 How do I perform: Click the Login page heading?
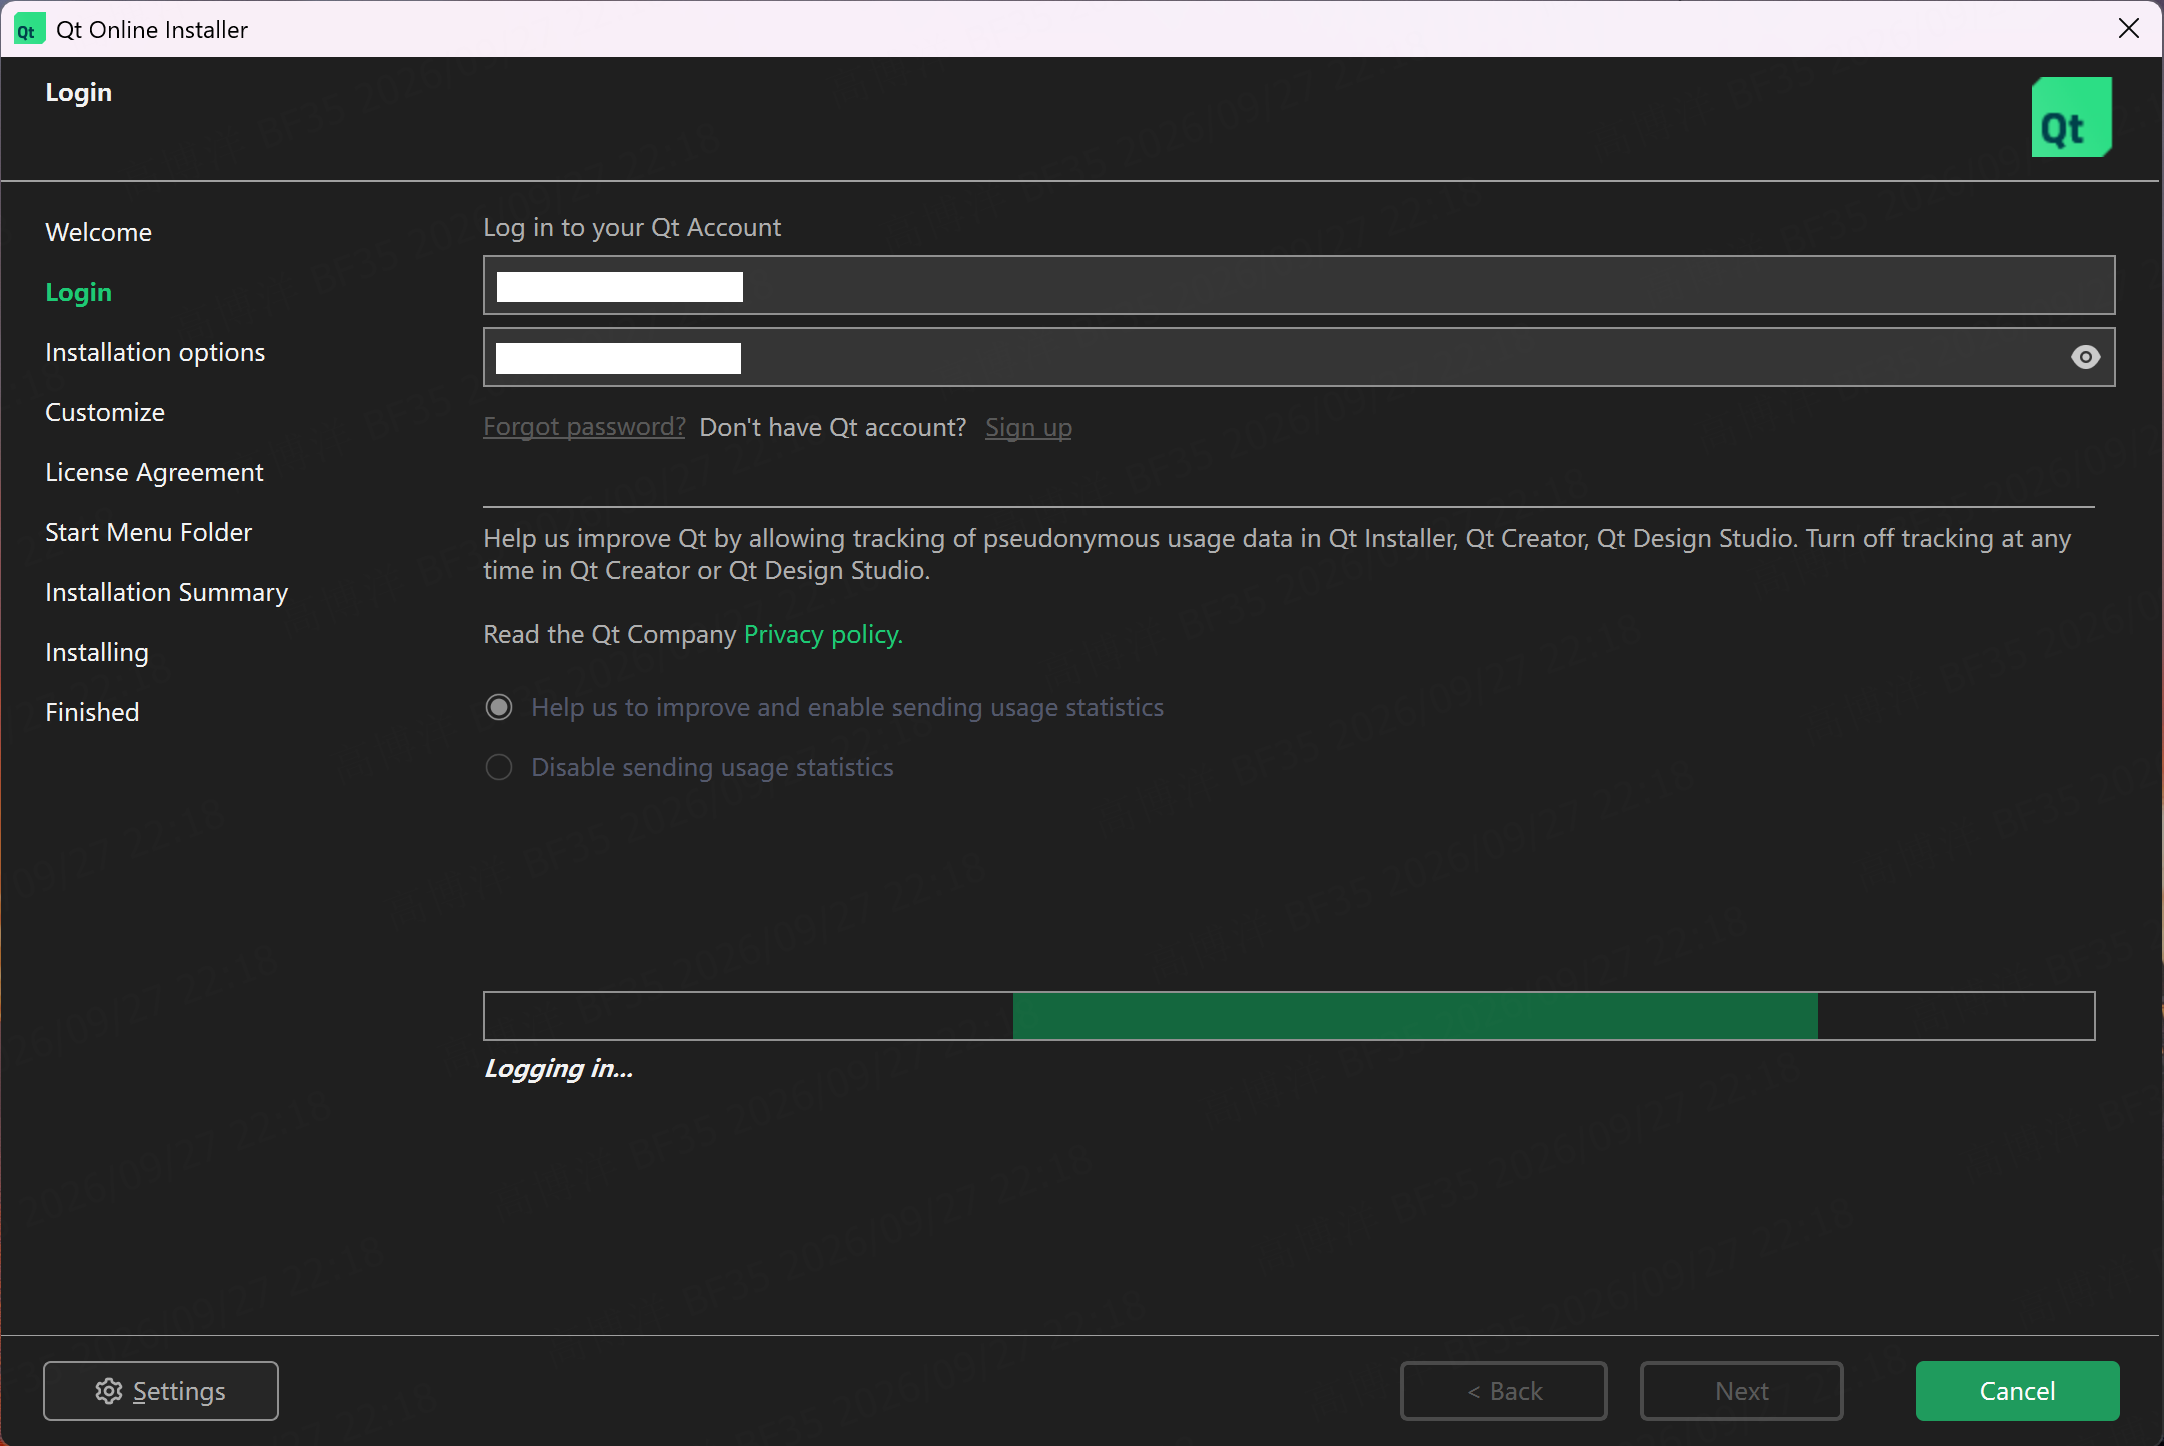coord(79,92)
